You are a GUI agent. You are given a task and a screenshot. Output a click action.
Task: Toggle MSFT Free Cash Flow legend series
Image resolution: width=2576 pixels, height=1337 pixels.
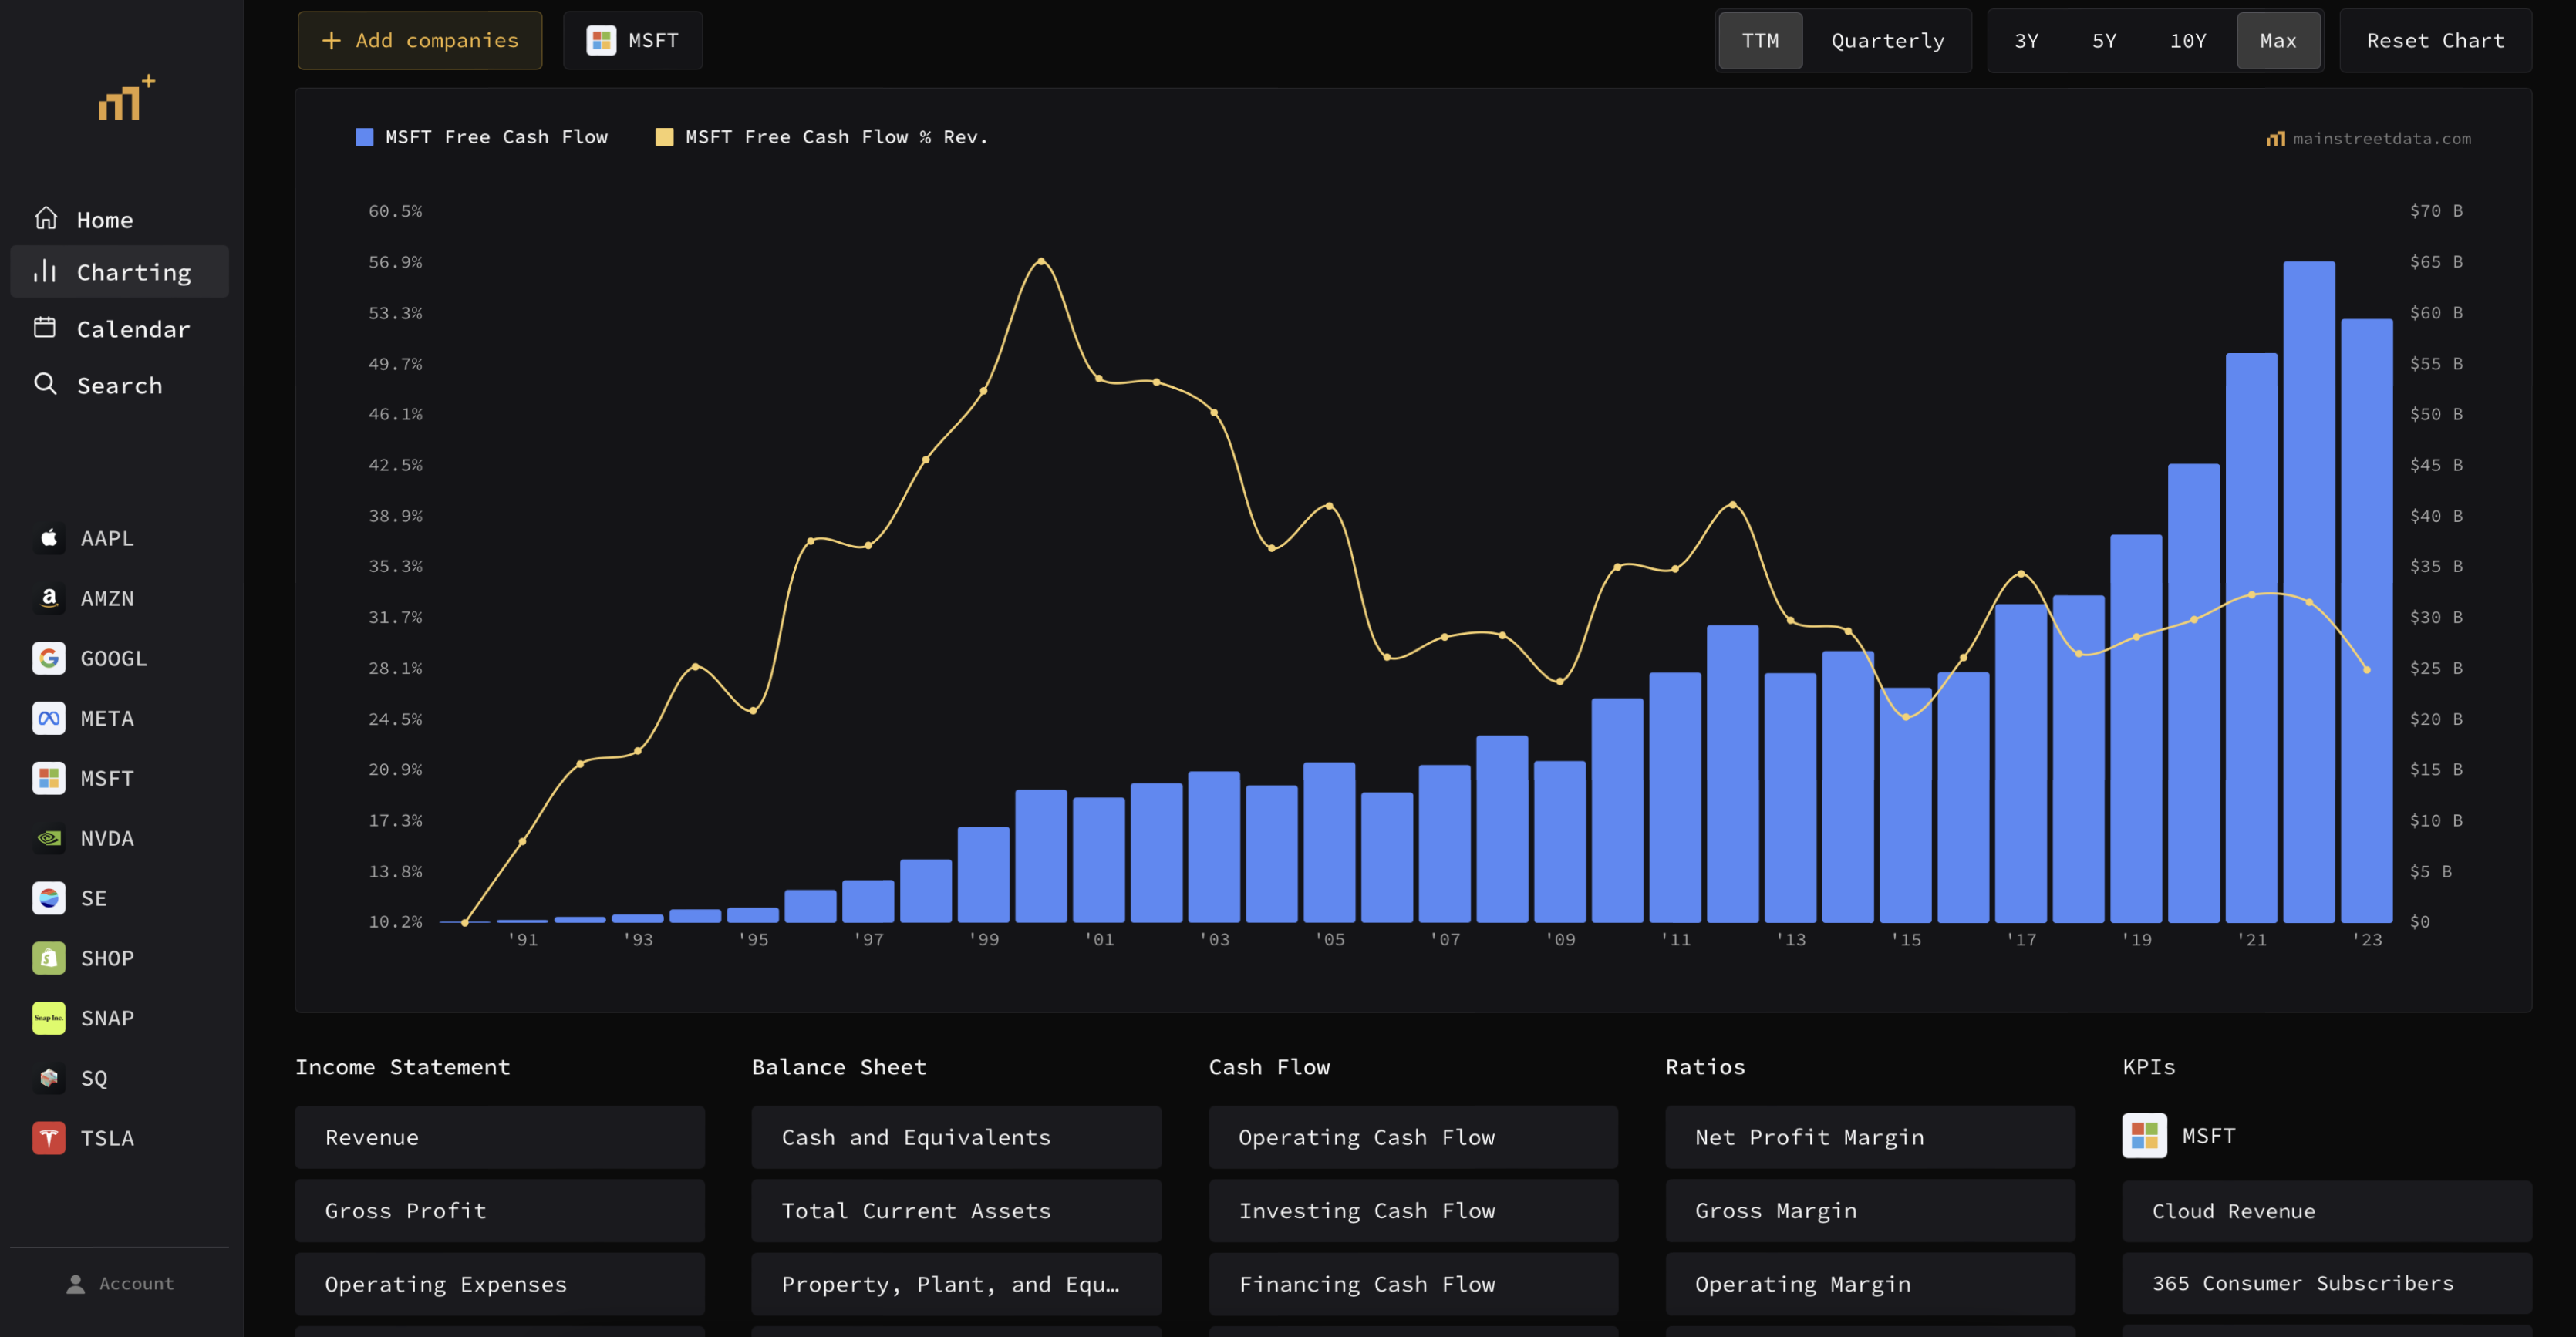coord(482,137)
